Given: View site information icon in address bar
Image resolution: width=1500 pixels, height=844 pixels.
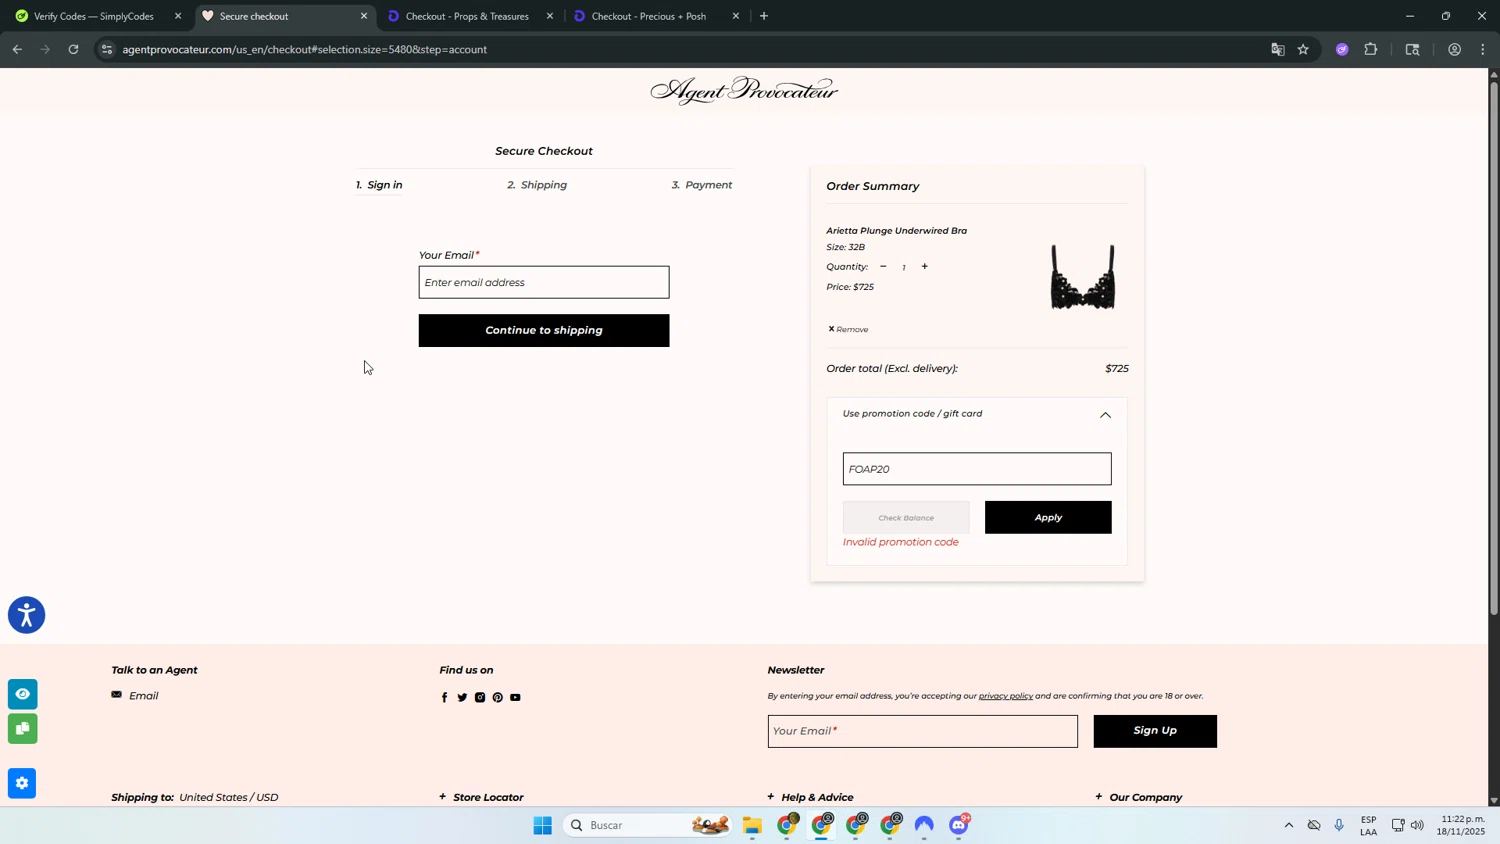Looking at the screenshot, I should tap(107, 49).
